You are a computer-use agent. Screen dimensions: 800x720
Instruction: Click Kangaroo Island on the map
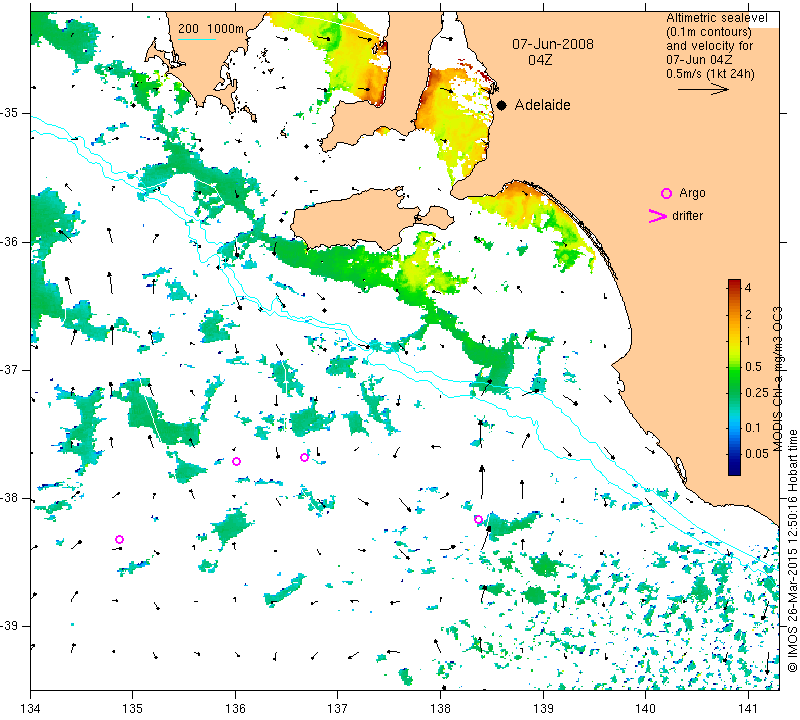(x=357, y=219)
